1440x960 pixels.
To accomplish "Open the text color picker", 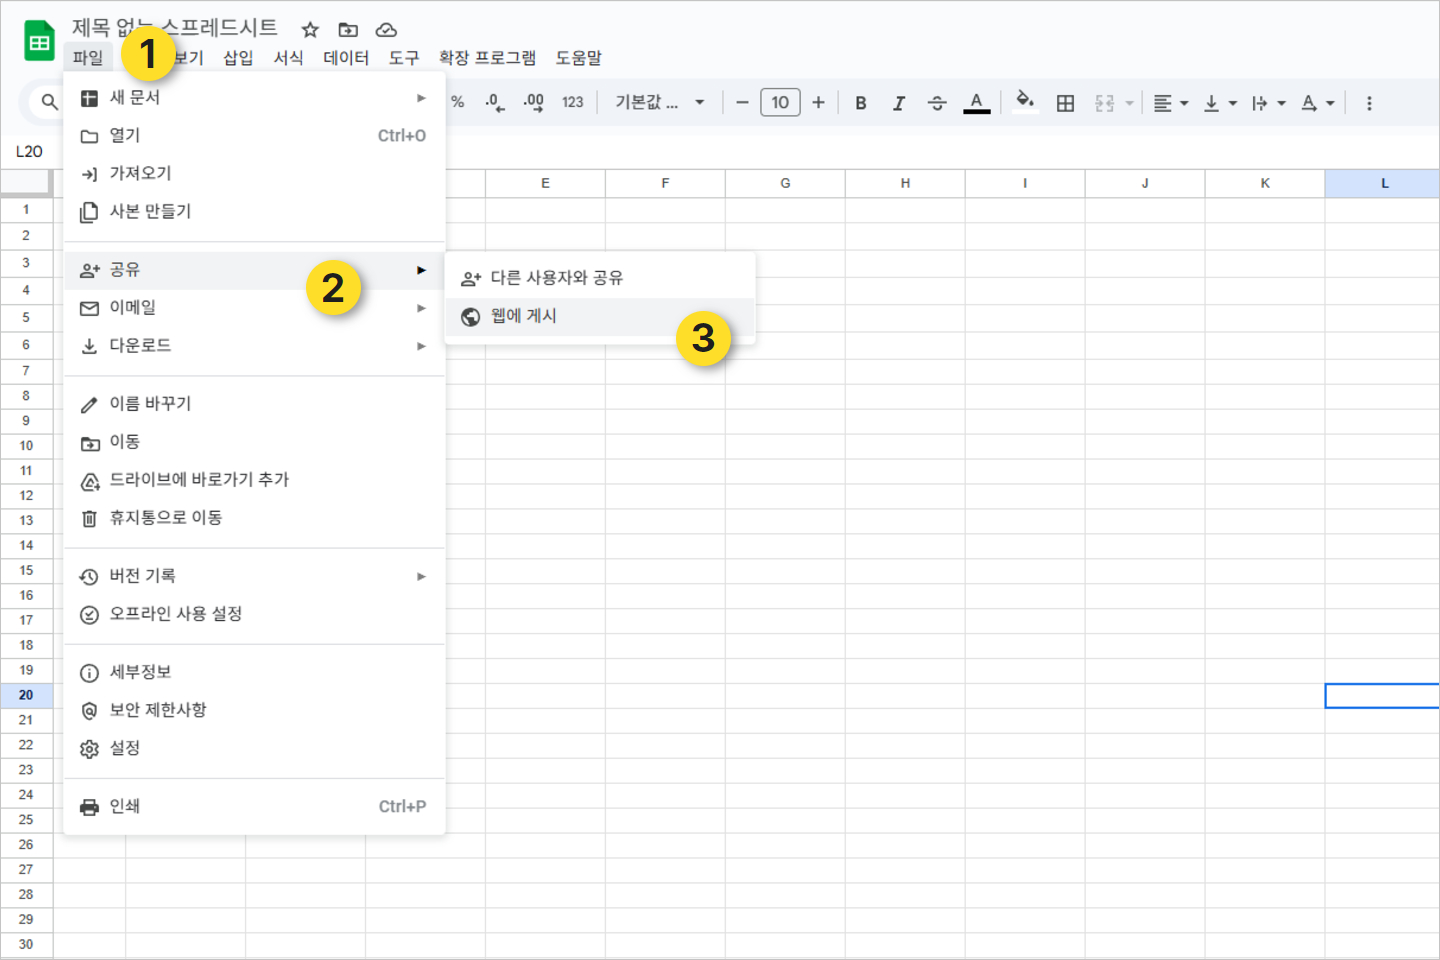I will pos(976,102).
